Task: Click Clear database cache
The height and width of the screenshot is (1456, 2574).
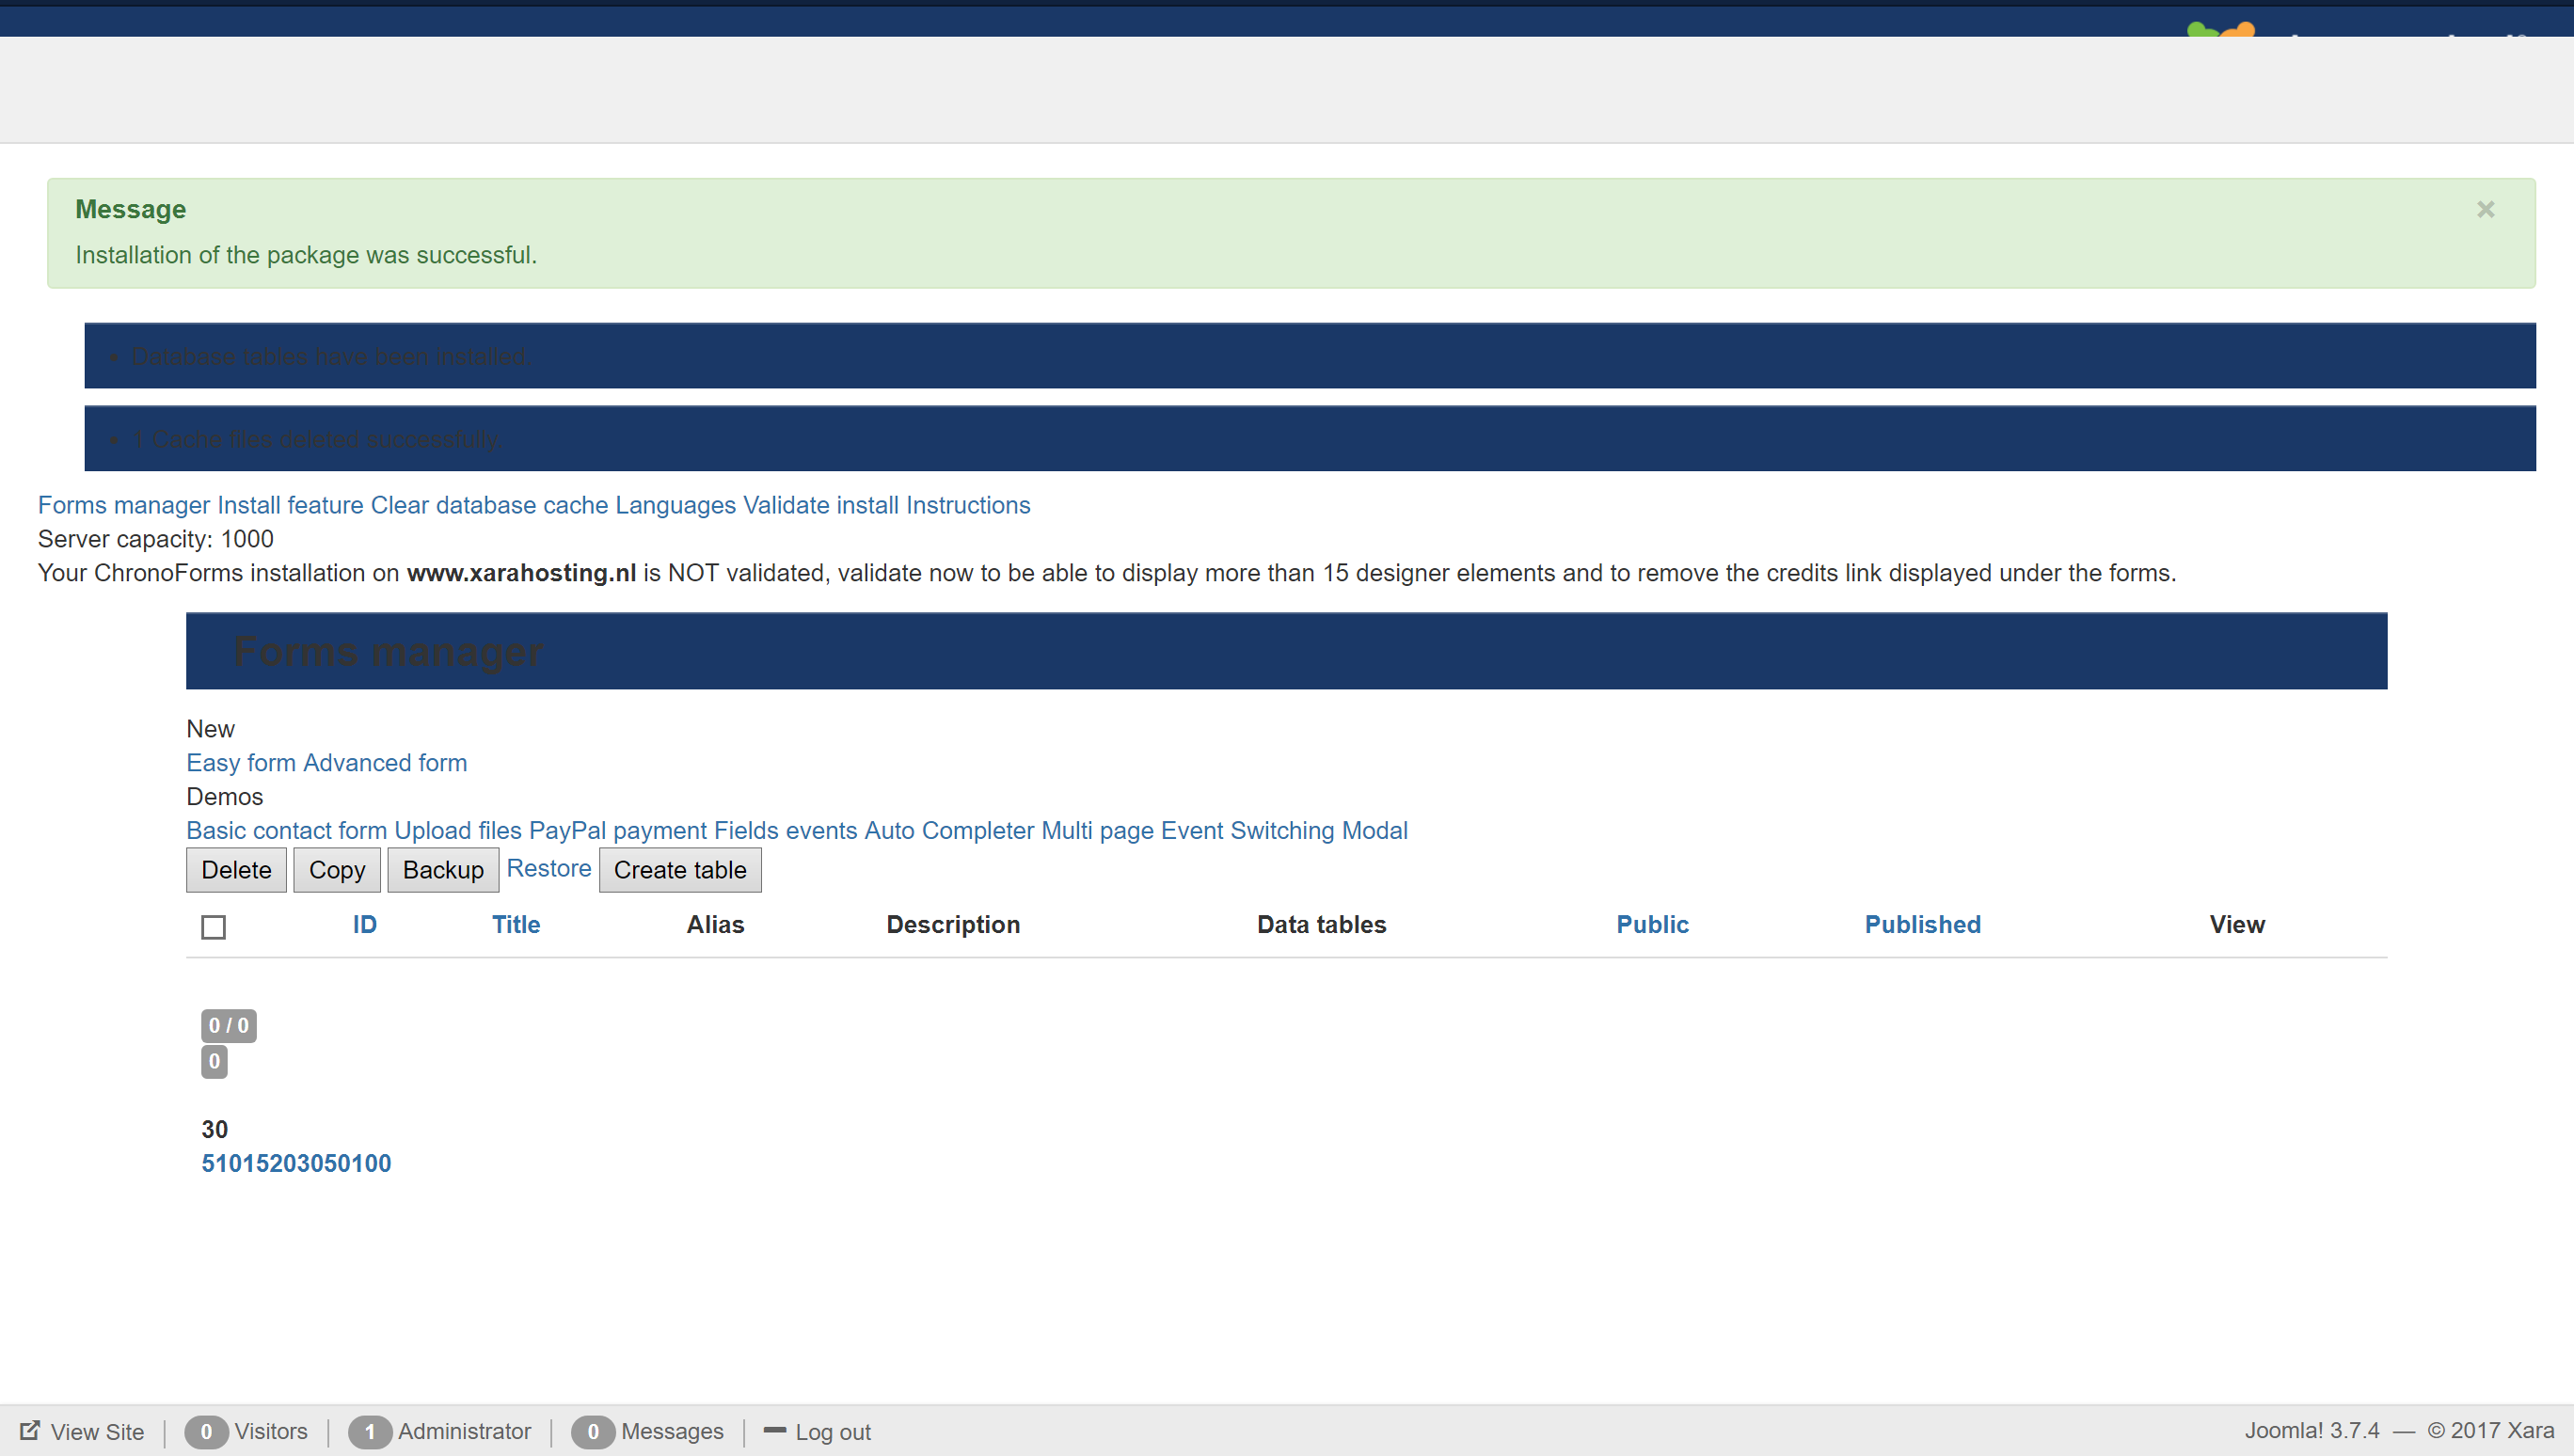Action: coord(489,505)
